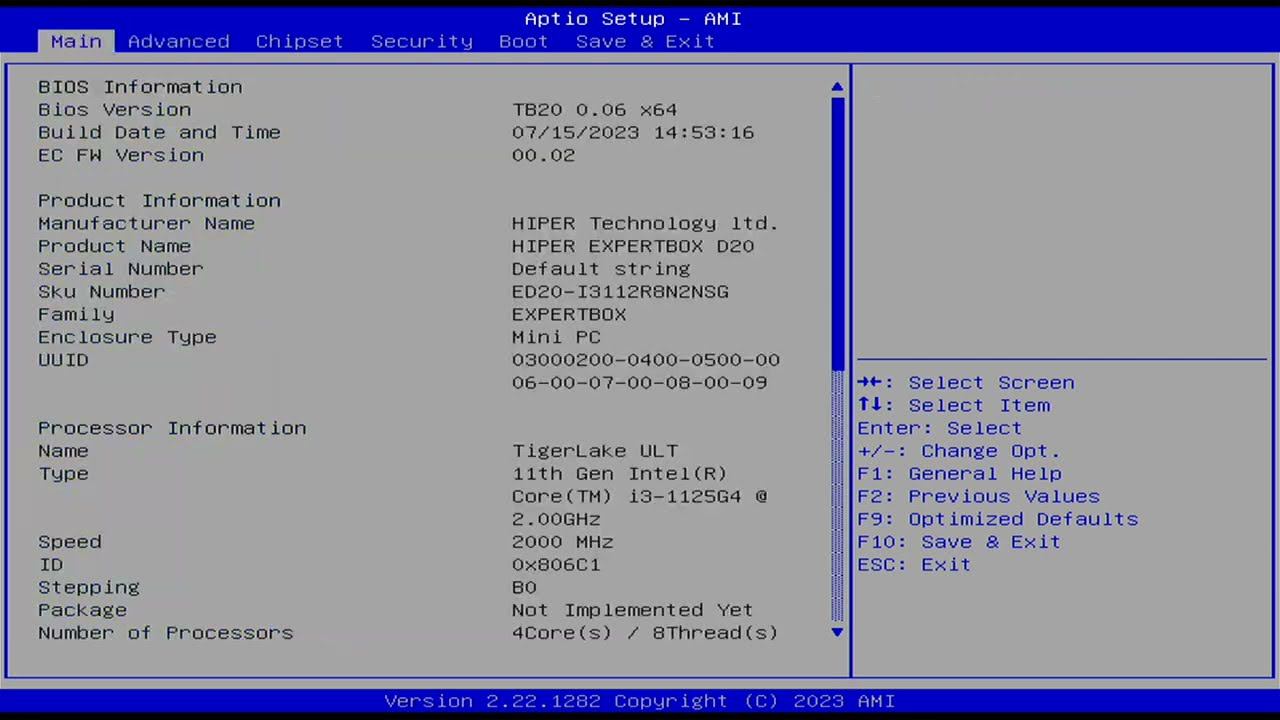
Task: Click the vertical scrollbar thumb
Action: (837, 232)
